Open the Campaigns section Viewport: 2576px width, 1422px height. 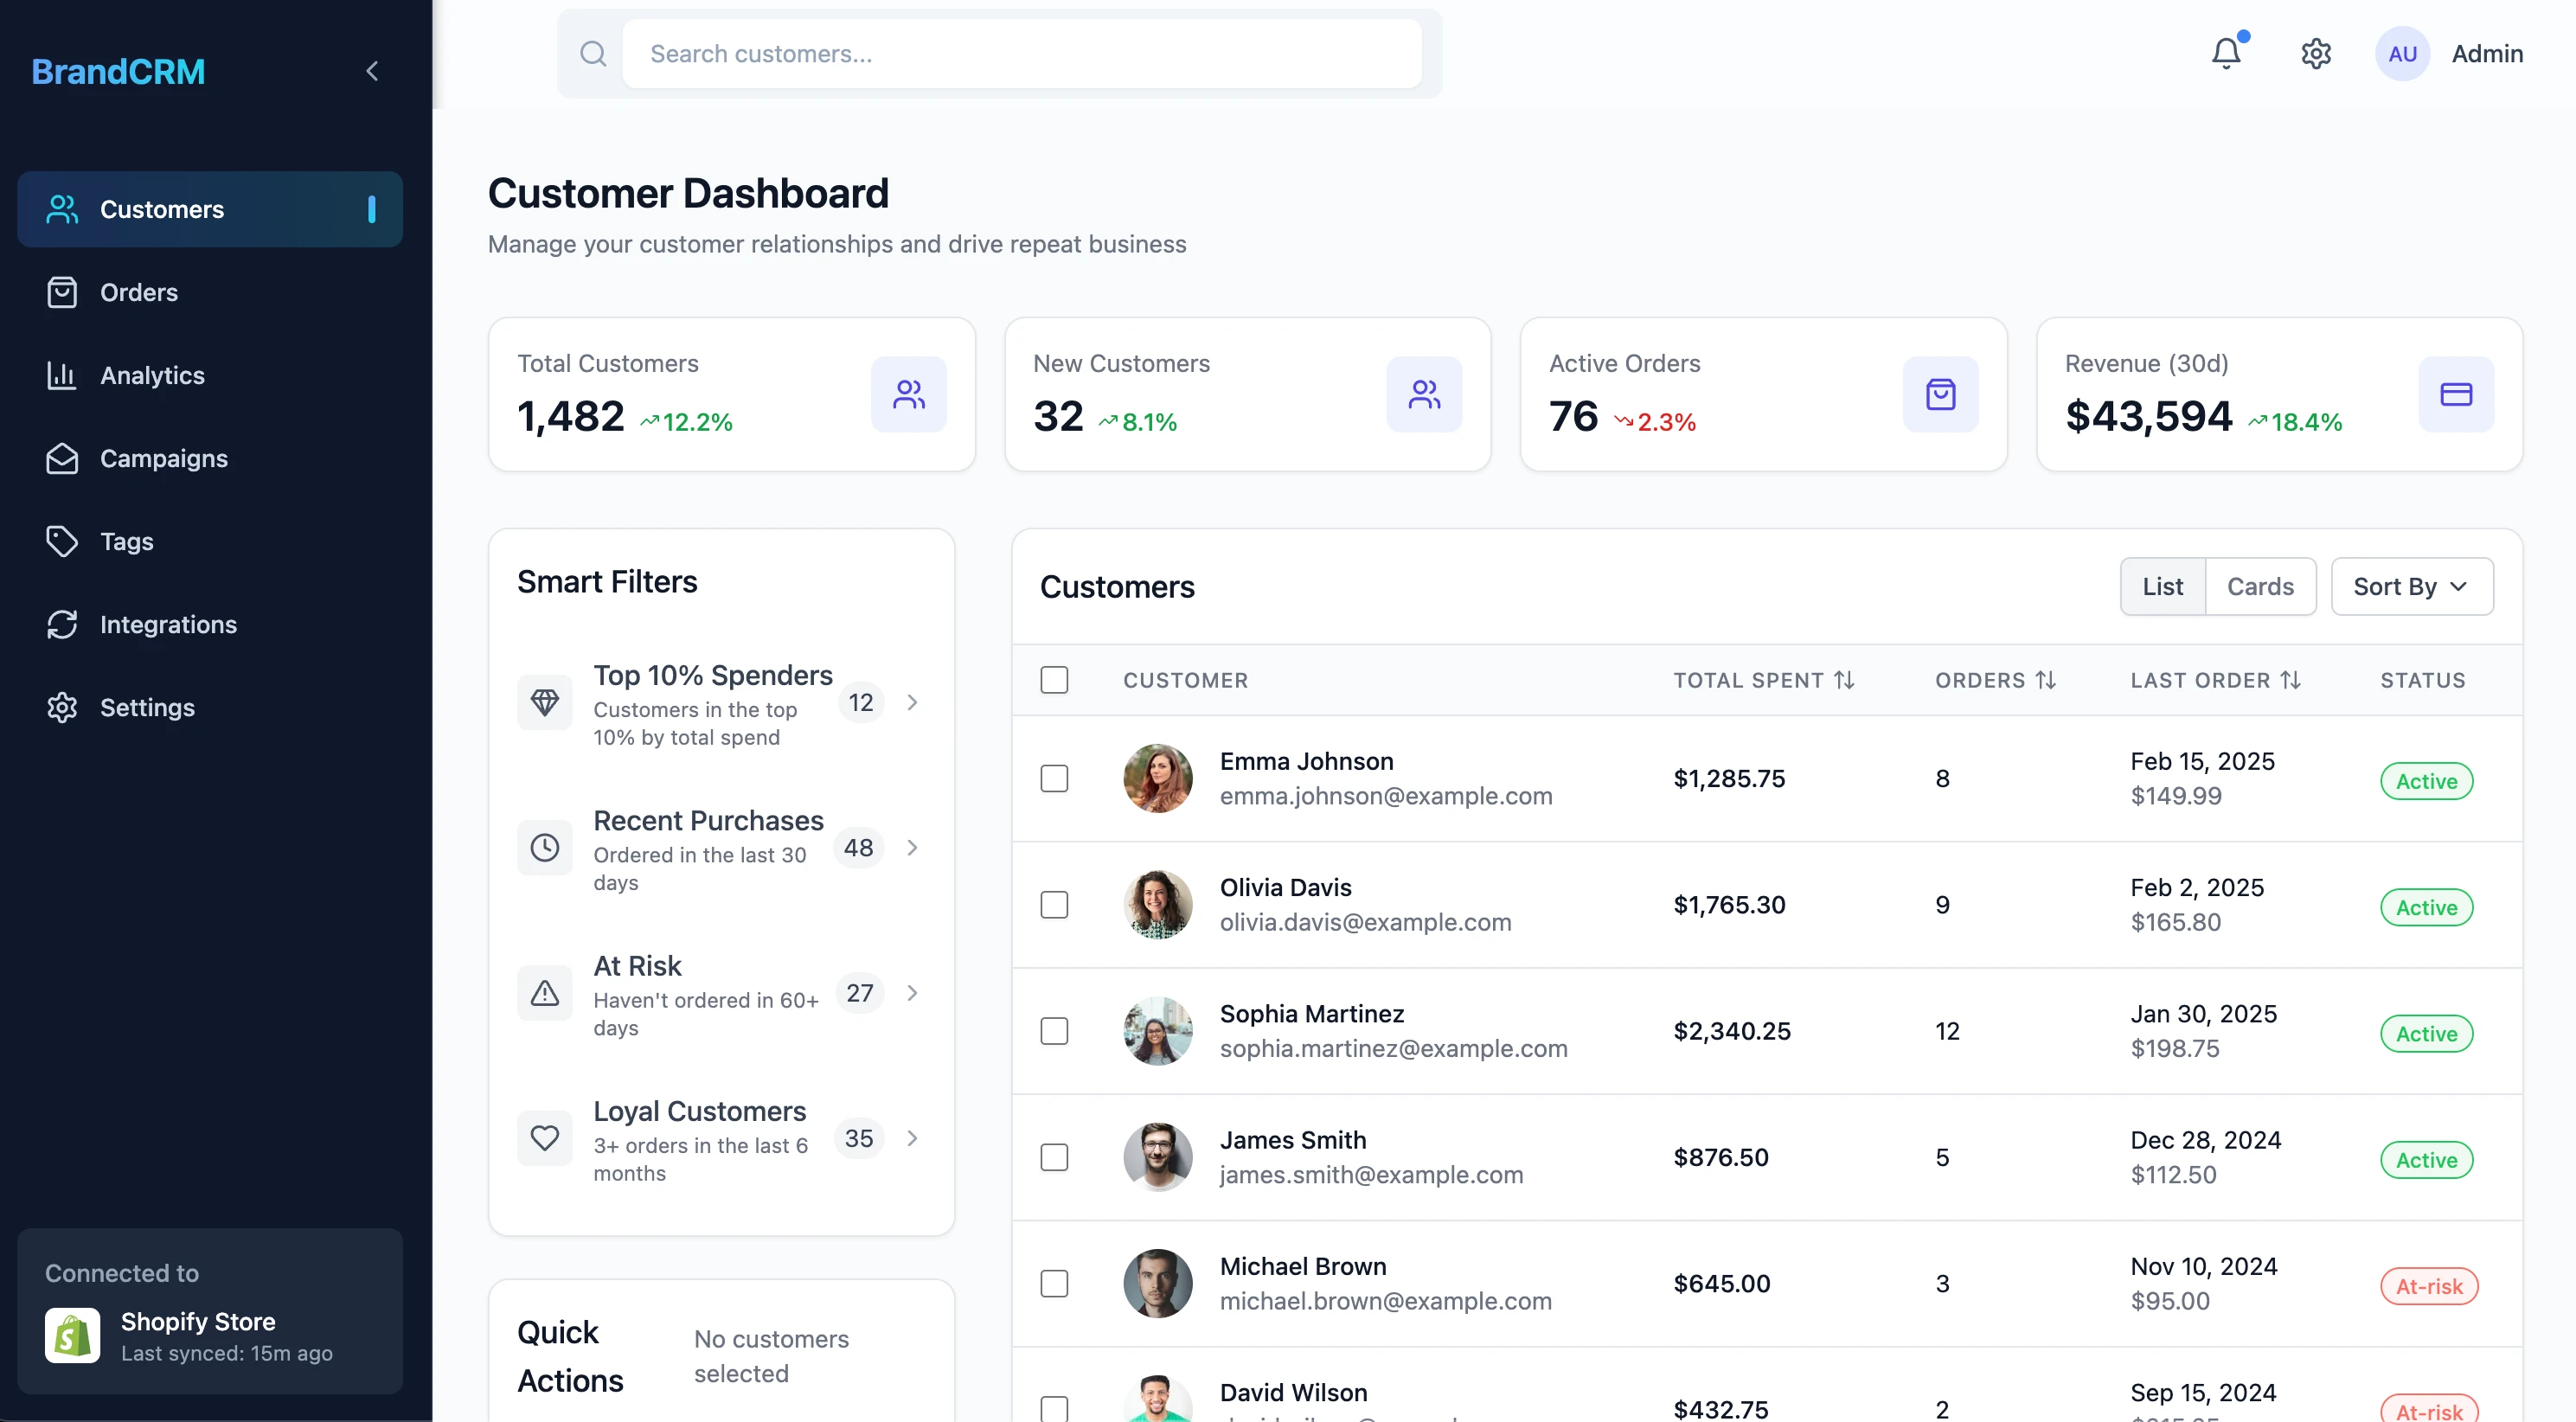(164, 458)
